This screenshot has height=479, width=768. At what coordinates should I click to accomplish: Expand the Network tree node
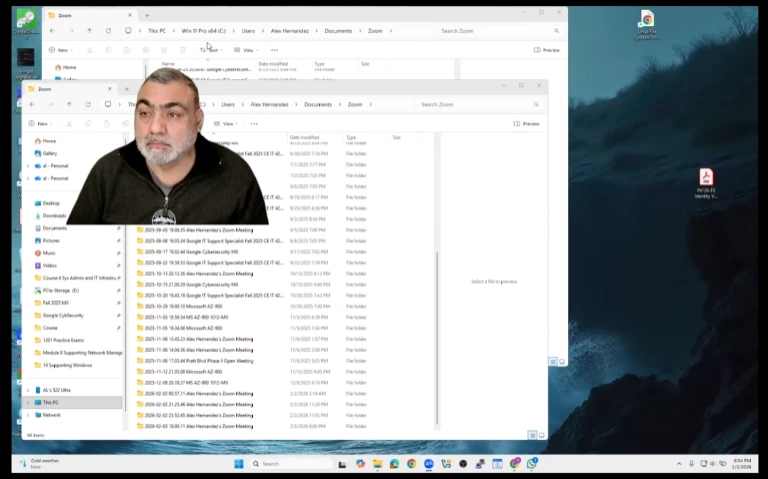point(28,415)
